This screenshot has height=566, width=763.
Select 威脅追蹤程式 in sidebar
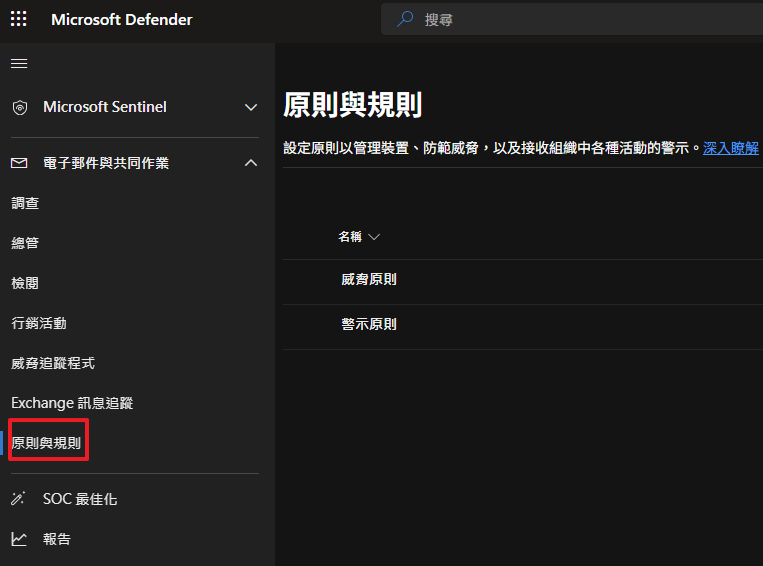(x=53, y=363)
